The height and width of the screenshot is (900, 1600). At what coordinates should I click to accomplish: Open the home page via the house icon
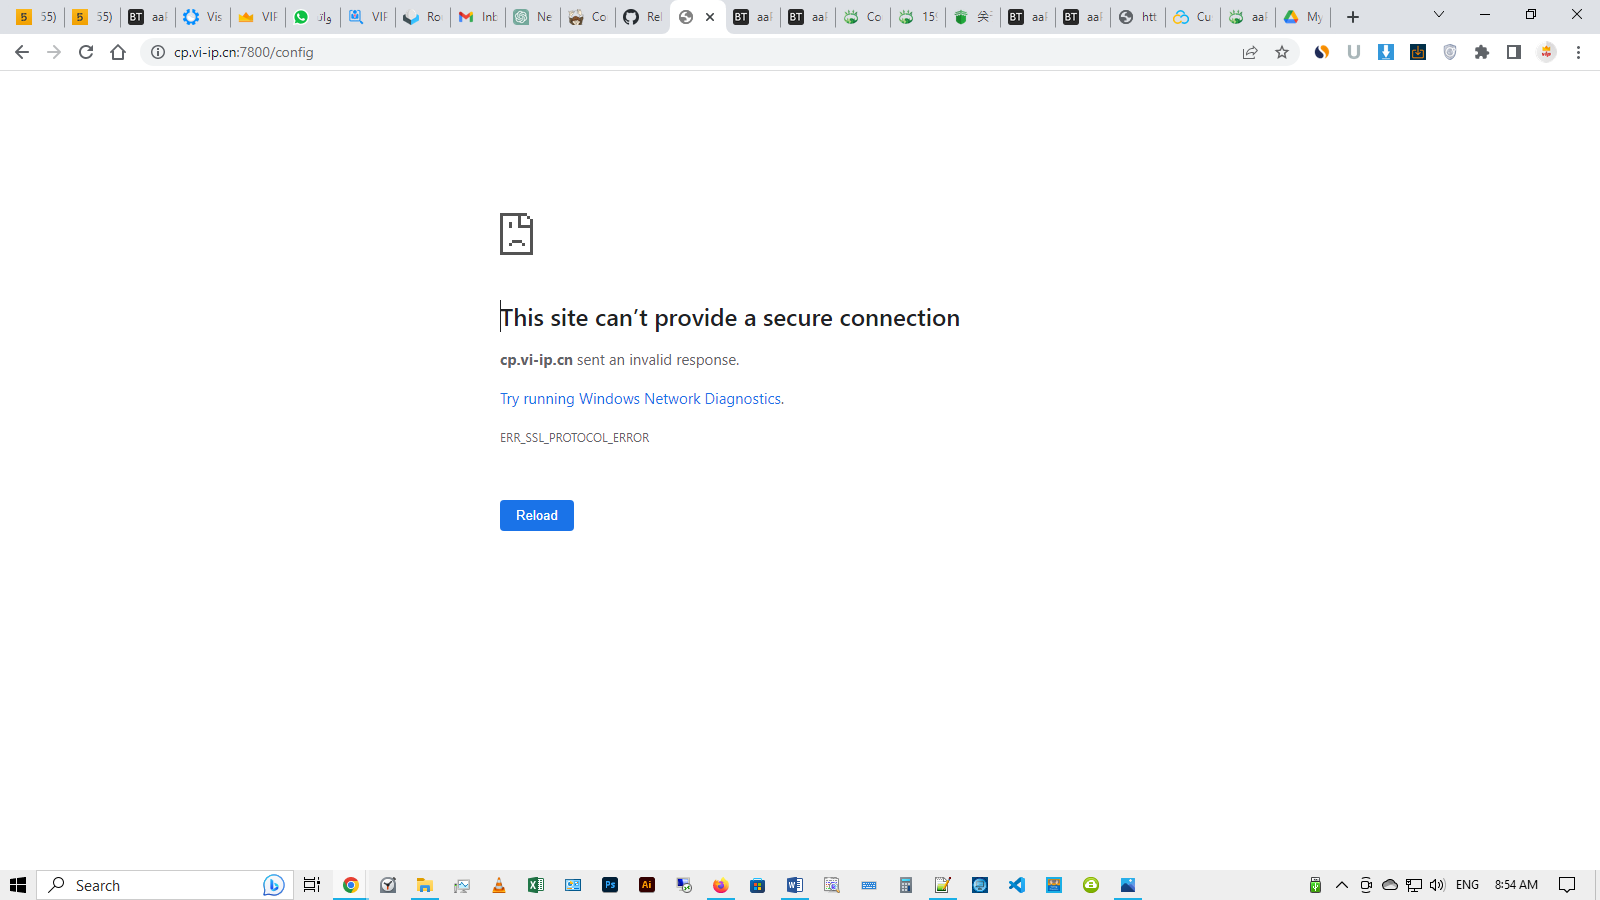[x=118, y=52]
